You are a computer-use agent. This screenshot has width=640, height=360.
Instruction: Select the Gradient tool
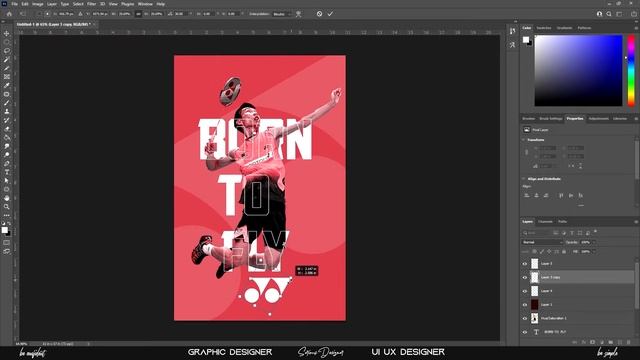click(x=7, y=138)
